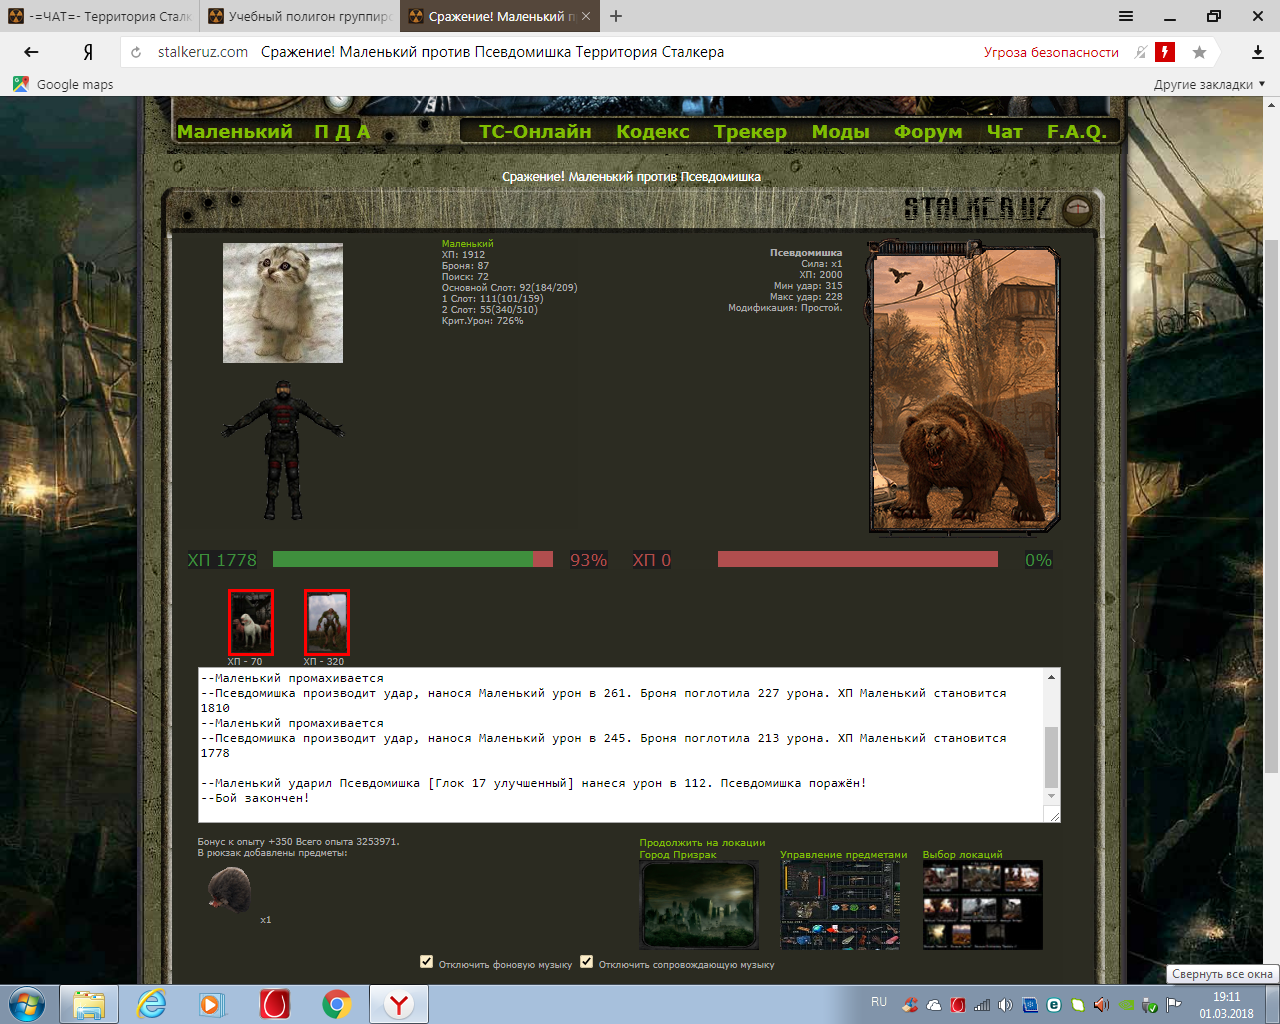Click the bookmark star icon
The width and height of the screenshot is (1280, 1024).
click(1199, 52)
